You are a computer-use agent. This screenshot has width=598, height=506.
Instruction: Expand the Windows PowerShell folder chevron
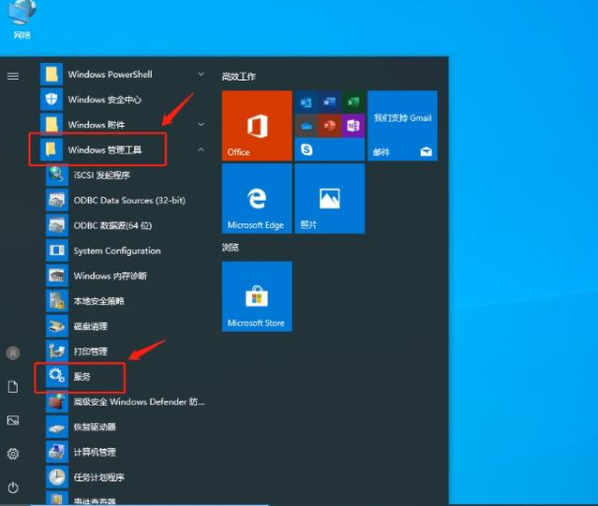pyautogui.click(x=201, y=74)
